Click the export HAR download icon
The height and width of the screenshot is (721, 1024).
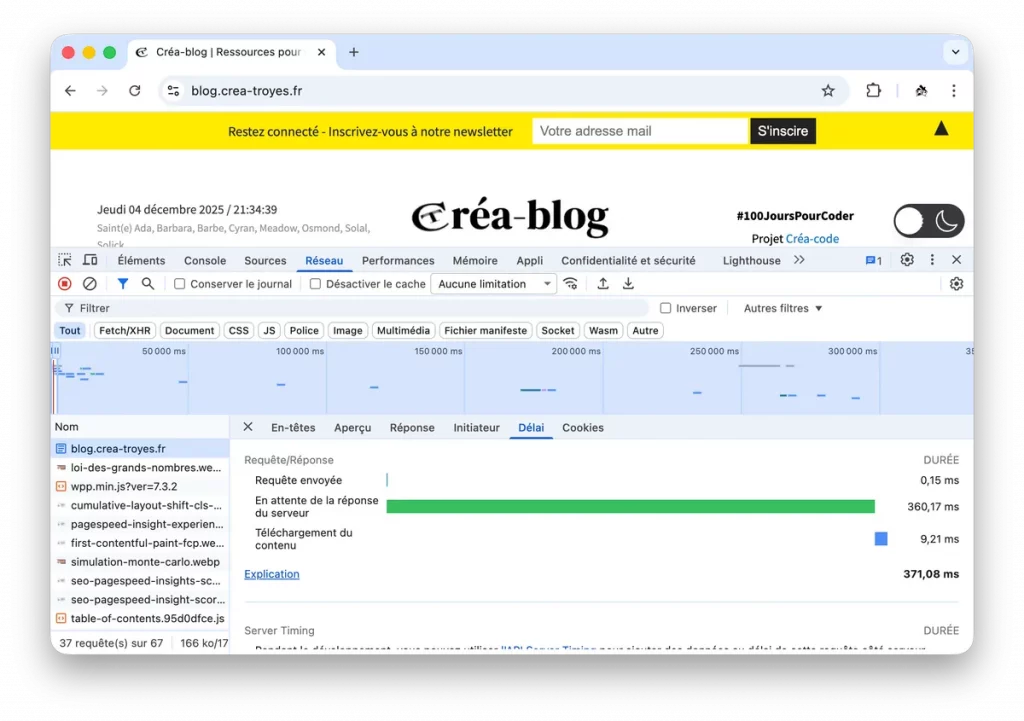point(628,284)
